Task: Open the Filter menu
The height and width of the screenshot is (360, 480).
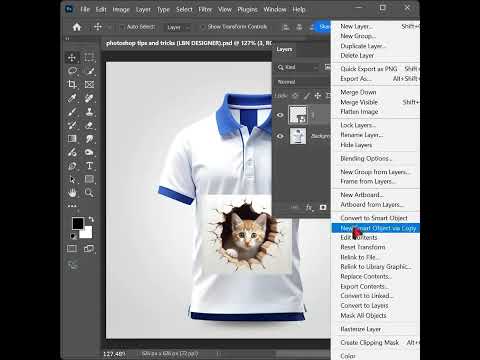Action: tap(205, 9)
